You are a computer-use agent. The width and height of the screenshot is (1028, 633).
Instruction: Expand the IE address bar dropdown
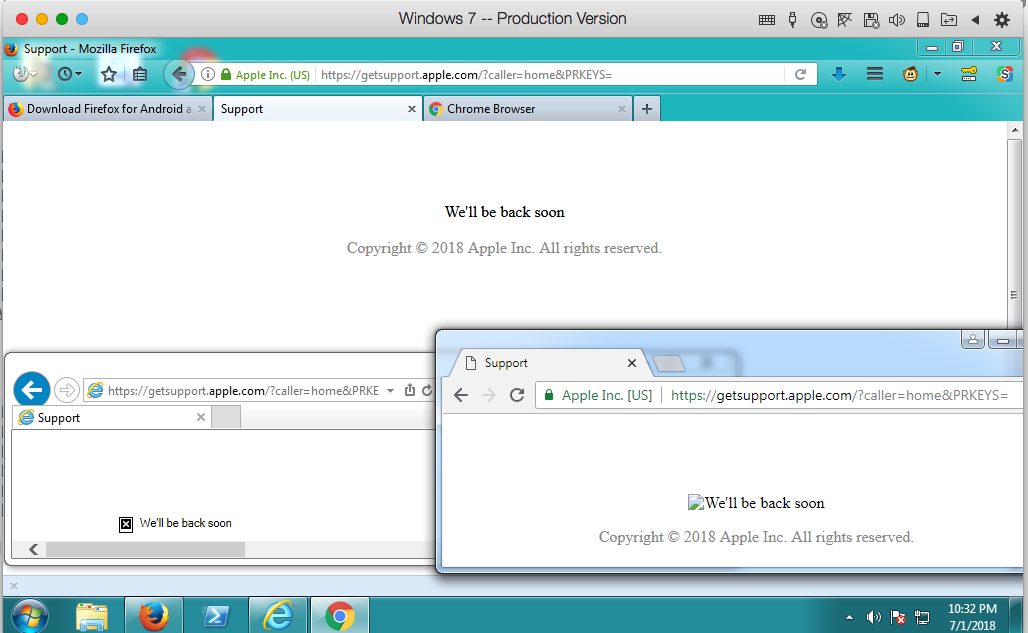click(390, 391)
